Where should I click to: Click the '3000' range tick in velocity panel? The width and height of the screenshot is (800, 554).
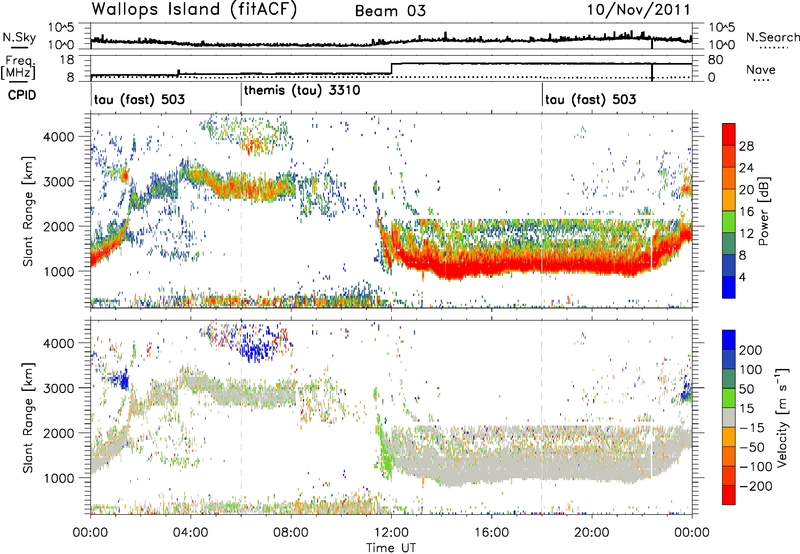(x=58, y=388)
